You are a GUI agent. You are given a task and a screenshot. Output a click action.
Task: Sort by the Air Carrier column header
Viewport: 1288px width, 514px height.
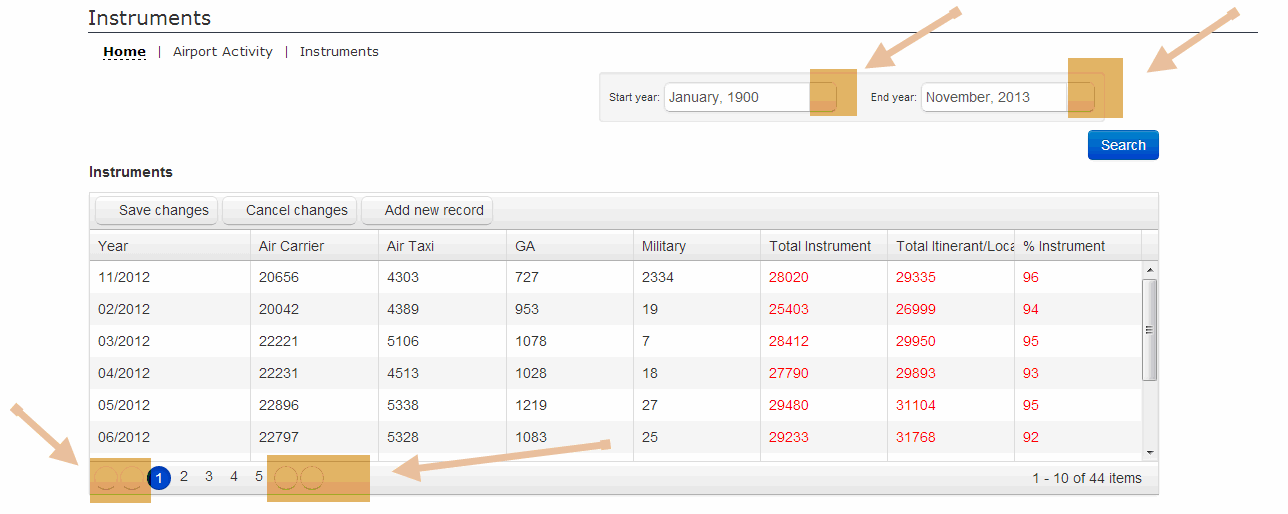pos(291,246)
